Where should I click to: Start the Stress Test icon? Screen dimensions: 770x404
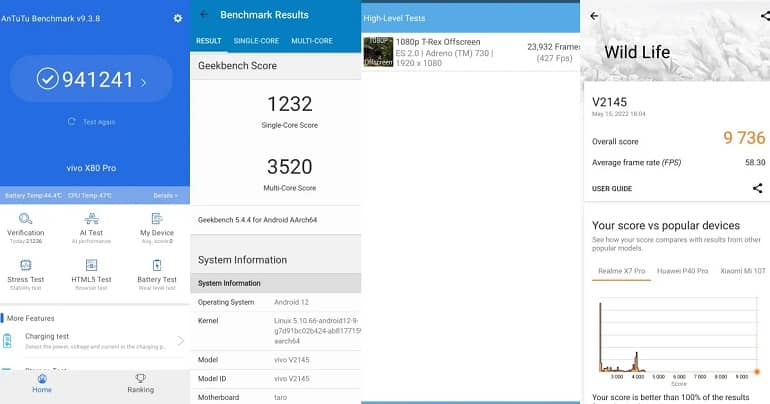coord(26,265)
